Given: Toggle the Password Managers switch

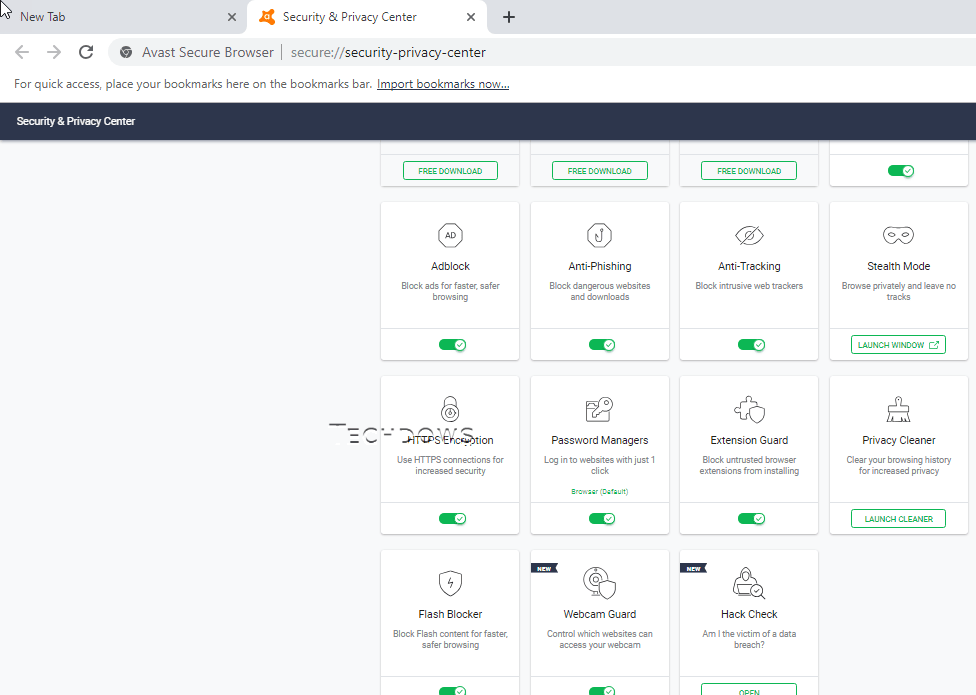Looking at the screenshot, I should click(602, 518).
